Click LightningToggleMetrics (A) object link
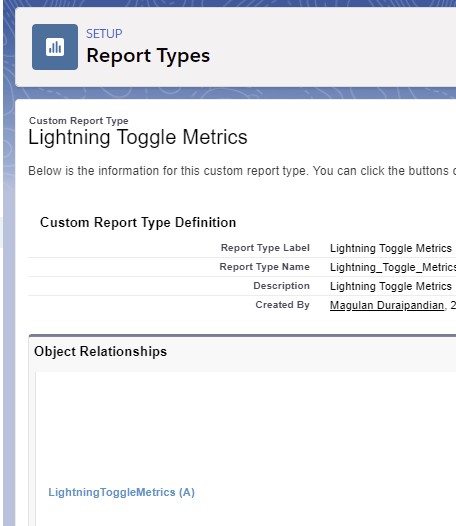 pyautogui.click(x=121, y=492)
